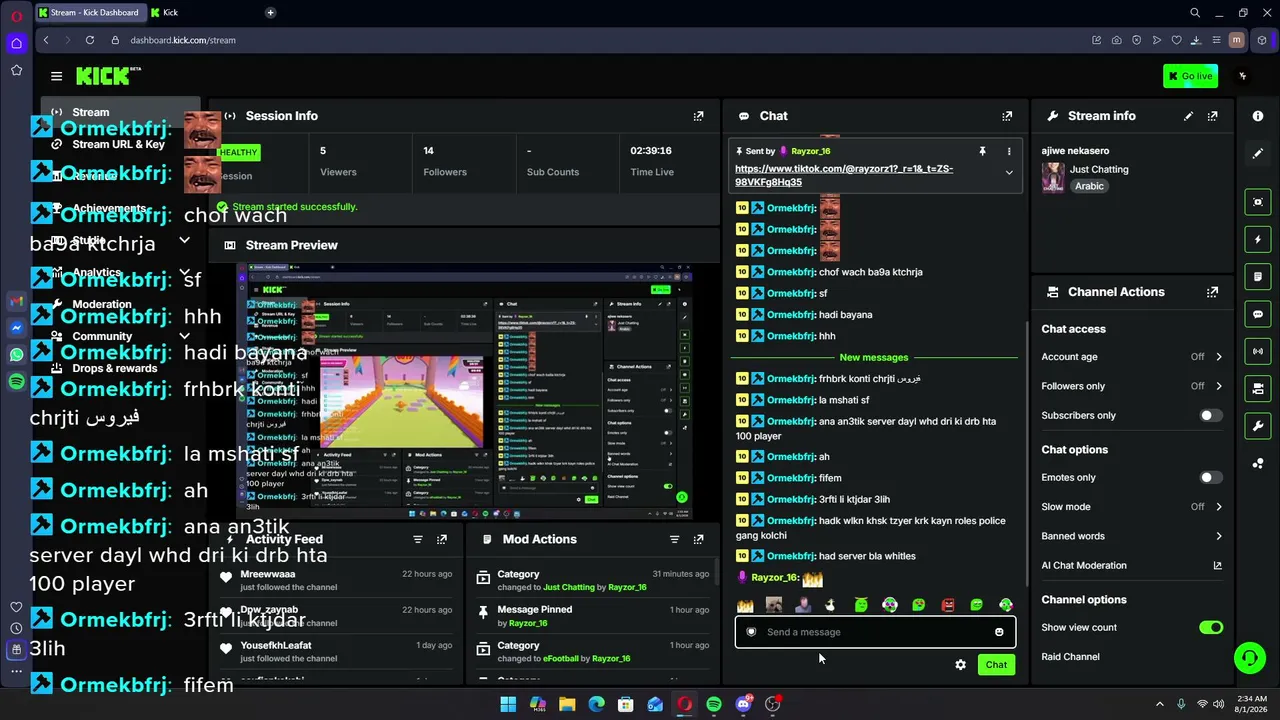
Task: Jump to New messages in chat
Action: coord(874,357)
